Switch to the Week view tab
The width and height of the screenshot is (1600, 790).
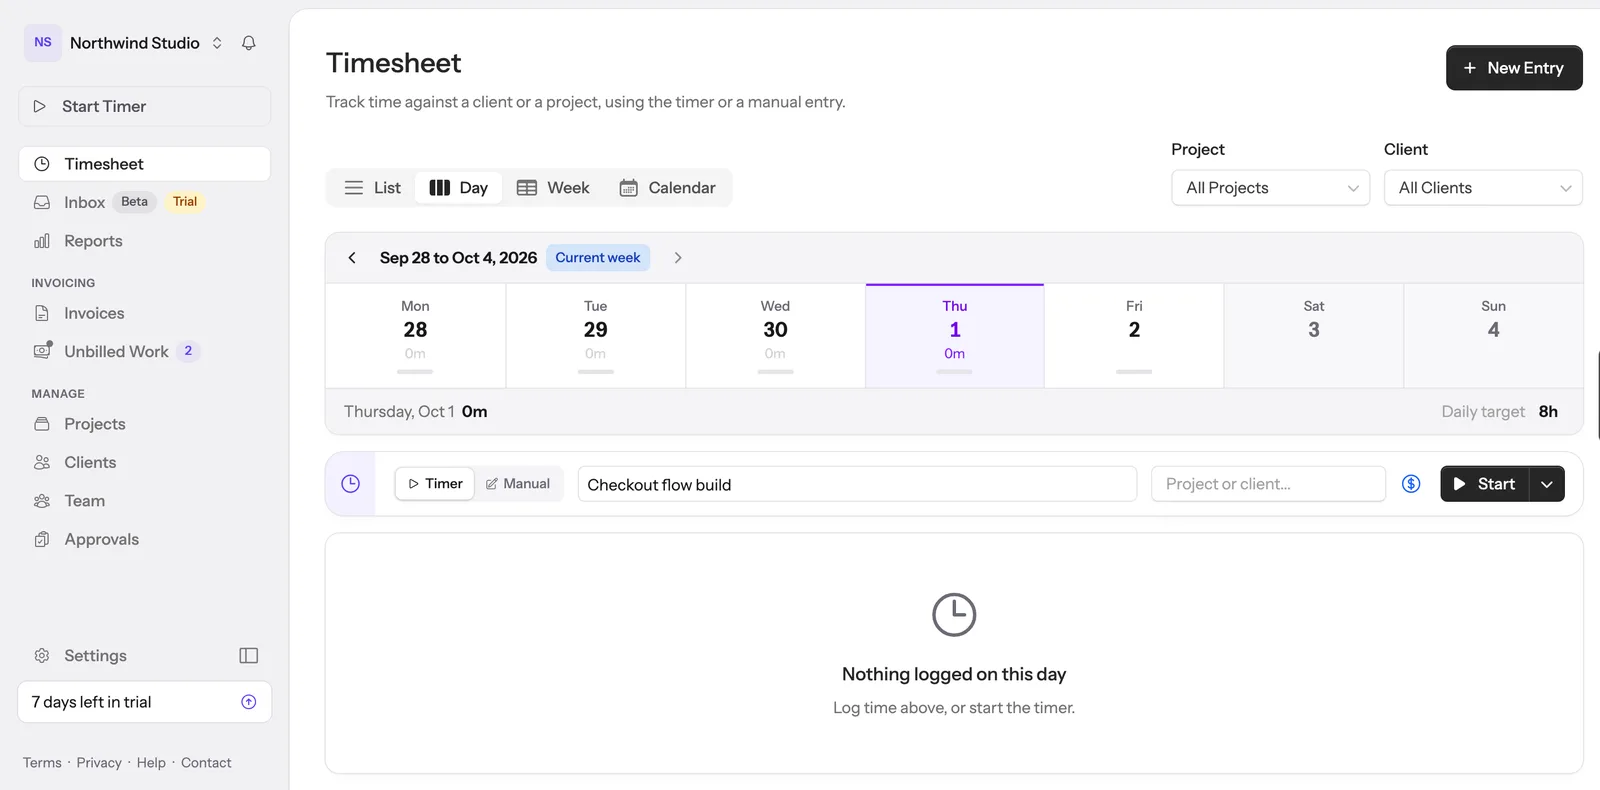553,188
